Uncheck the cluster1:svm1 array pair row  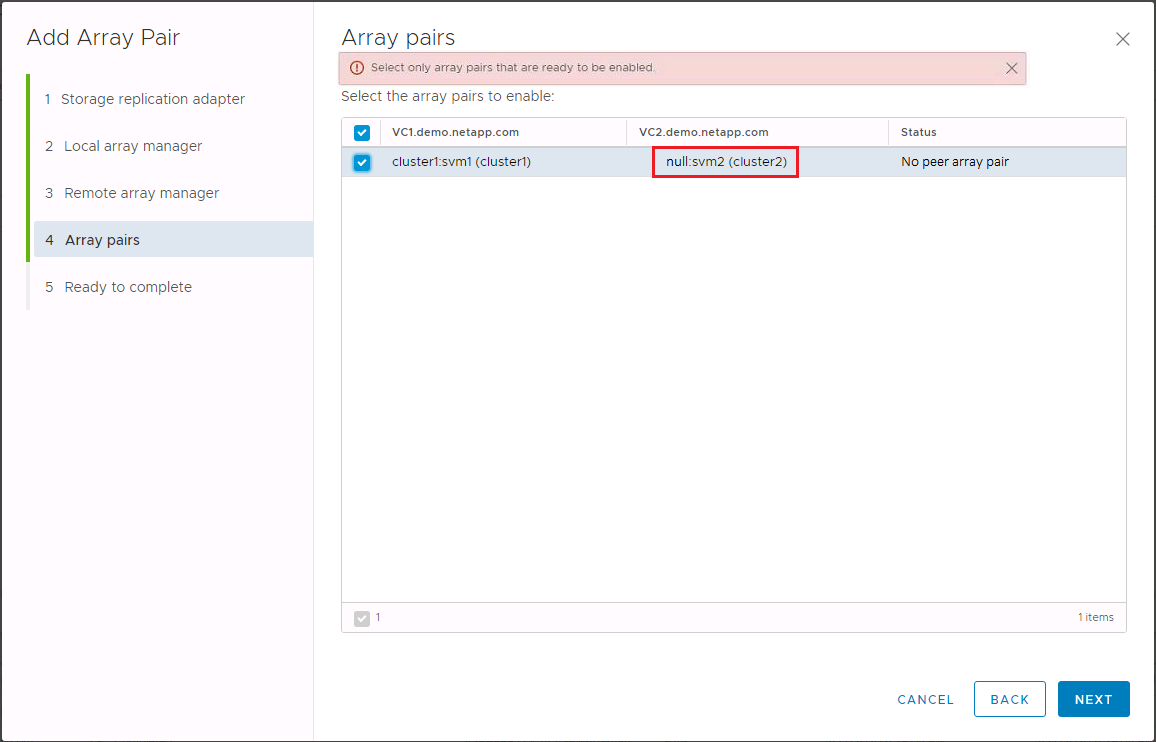tap(361, 161)
